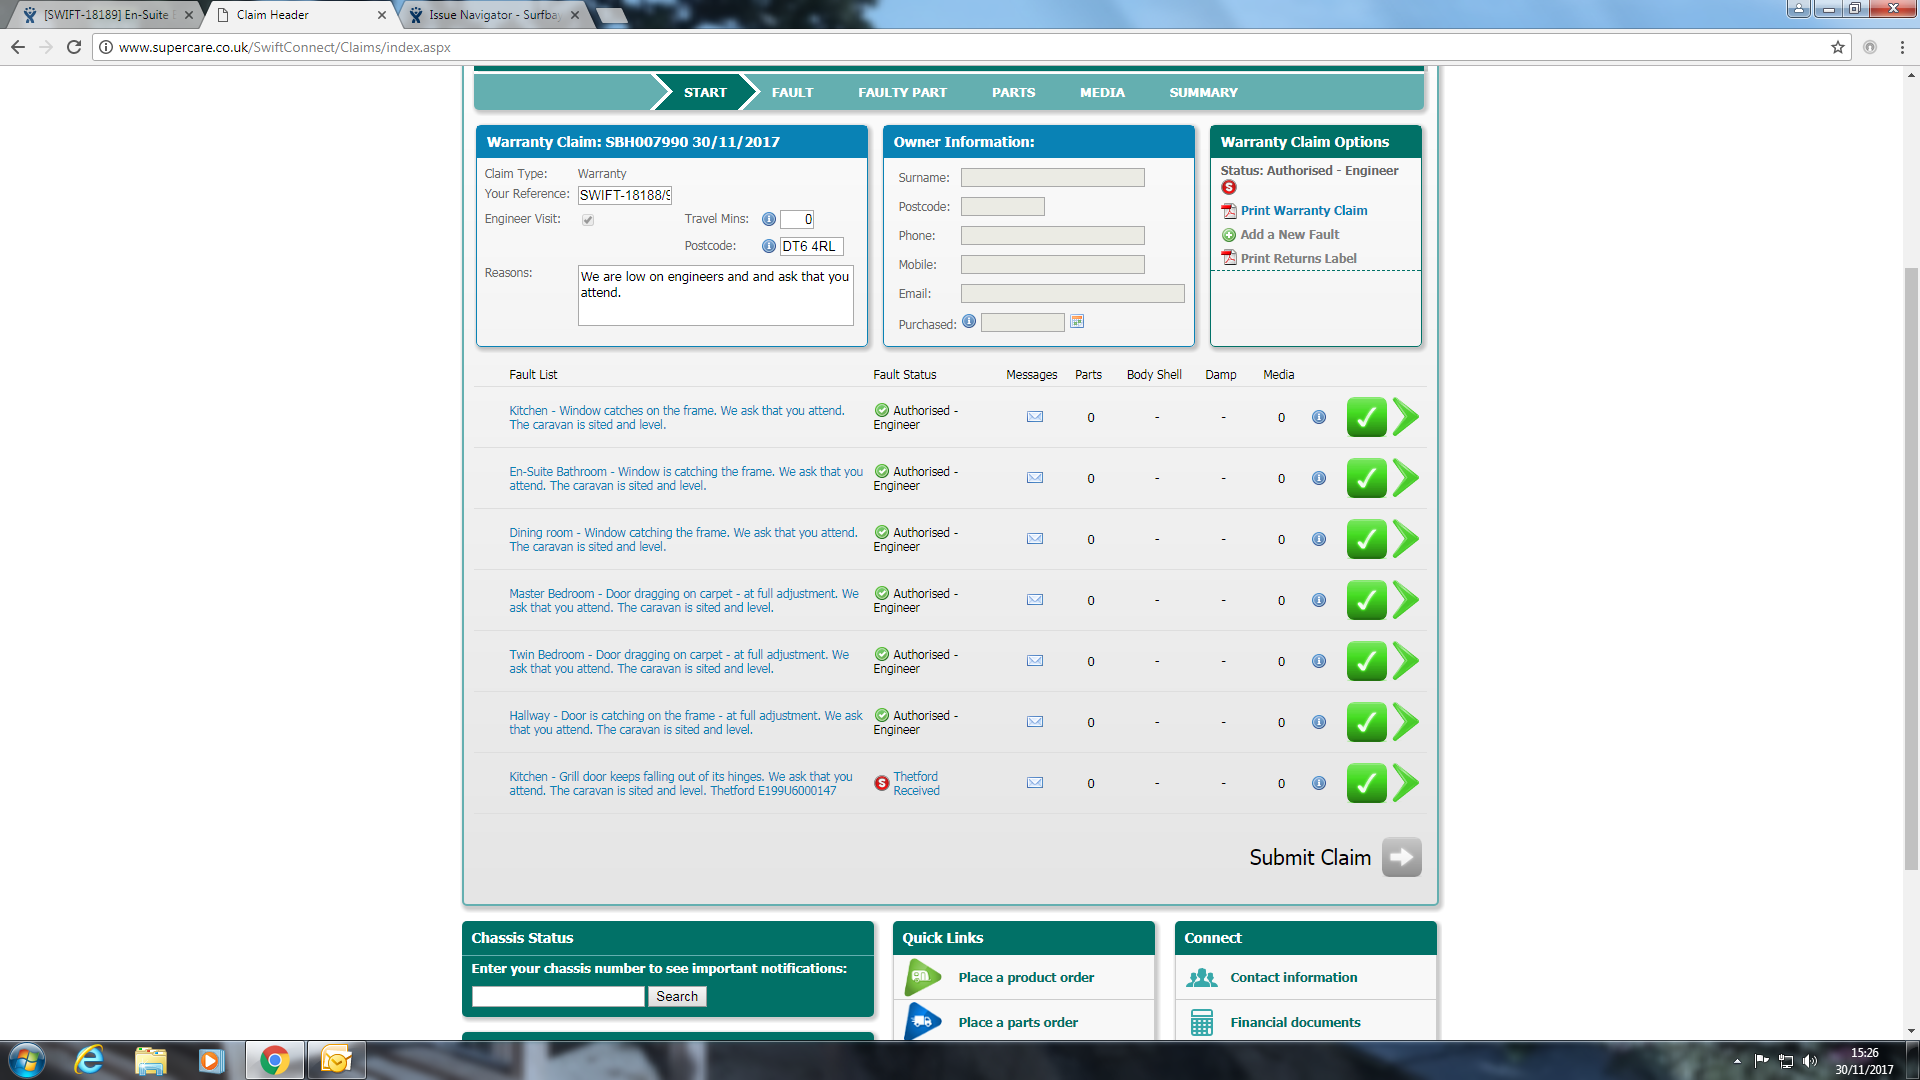Click the Purchased date calendar icon
This screenshot has height=1080, width=1920.
point(1077,322)
